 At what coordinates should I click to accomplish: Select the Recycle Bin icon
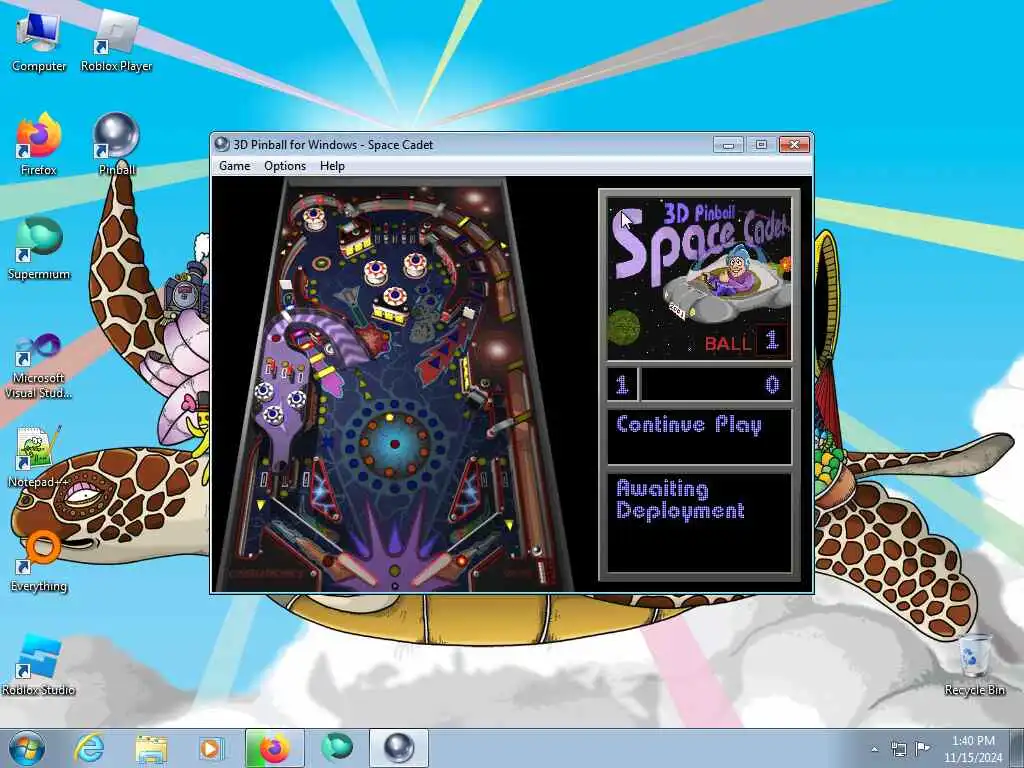(x=974, y=665)
